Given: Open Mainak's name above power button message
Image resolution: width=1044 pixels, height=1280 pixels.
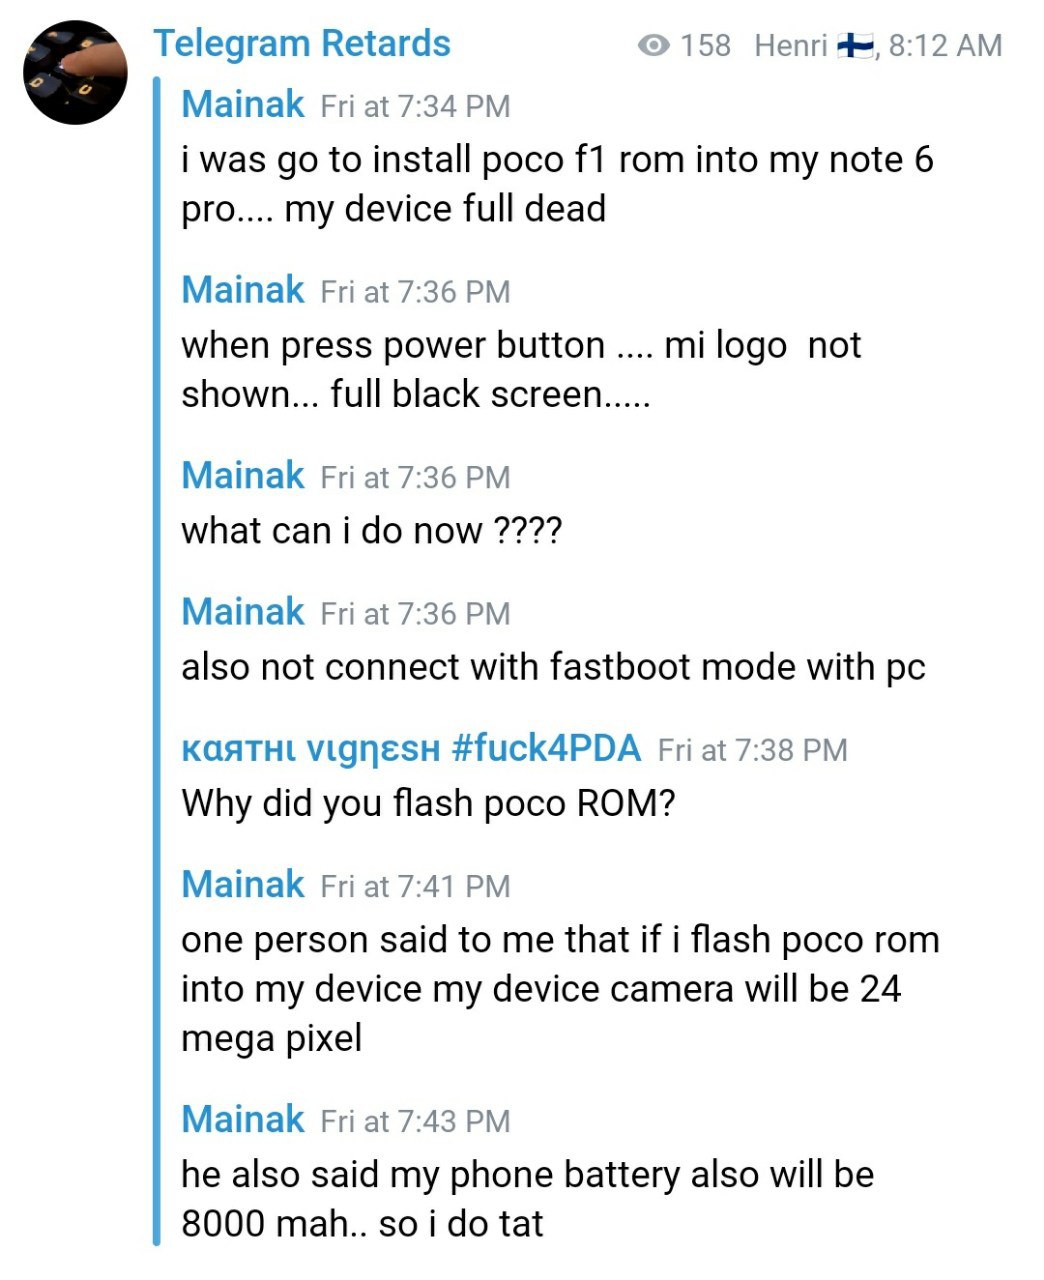Looking at the screenshot, I should [x=243, y=290].
